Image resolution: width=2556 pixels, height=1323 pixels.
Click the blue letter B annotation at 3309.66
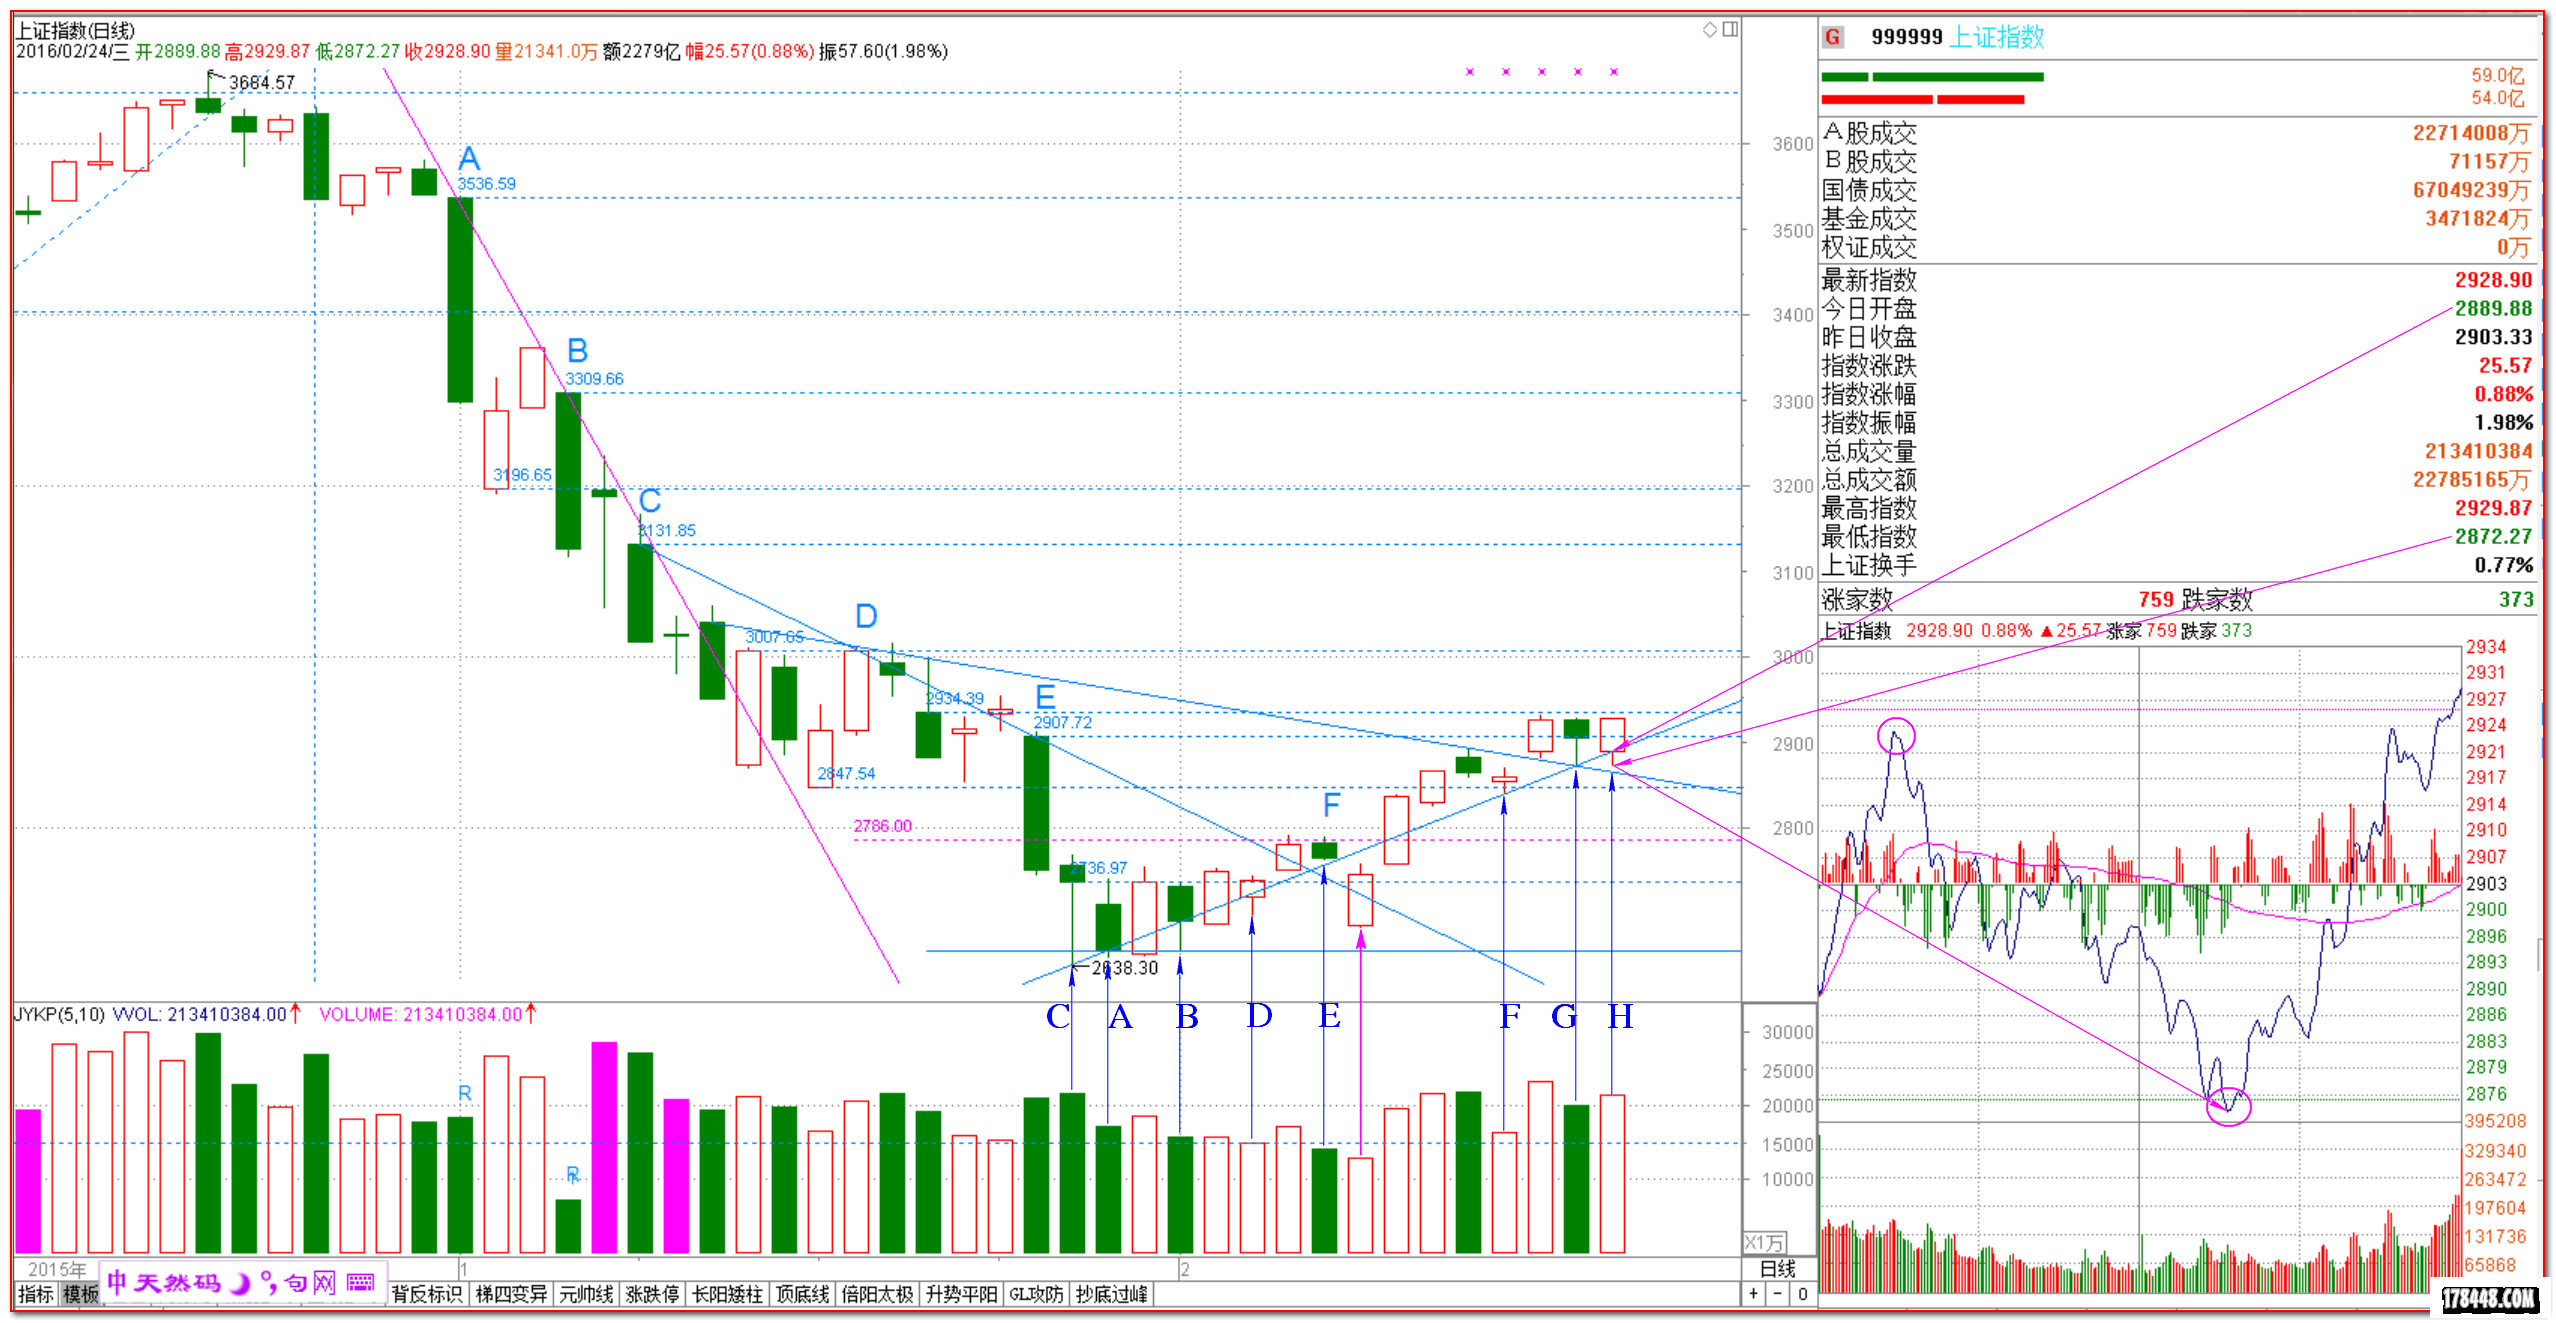pos(577,351)
